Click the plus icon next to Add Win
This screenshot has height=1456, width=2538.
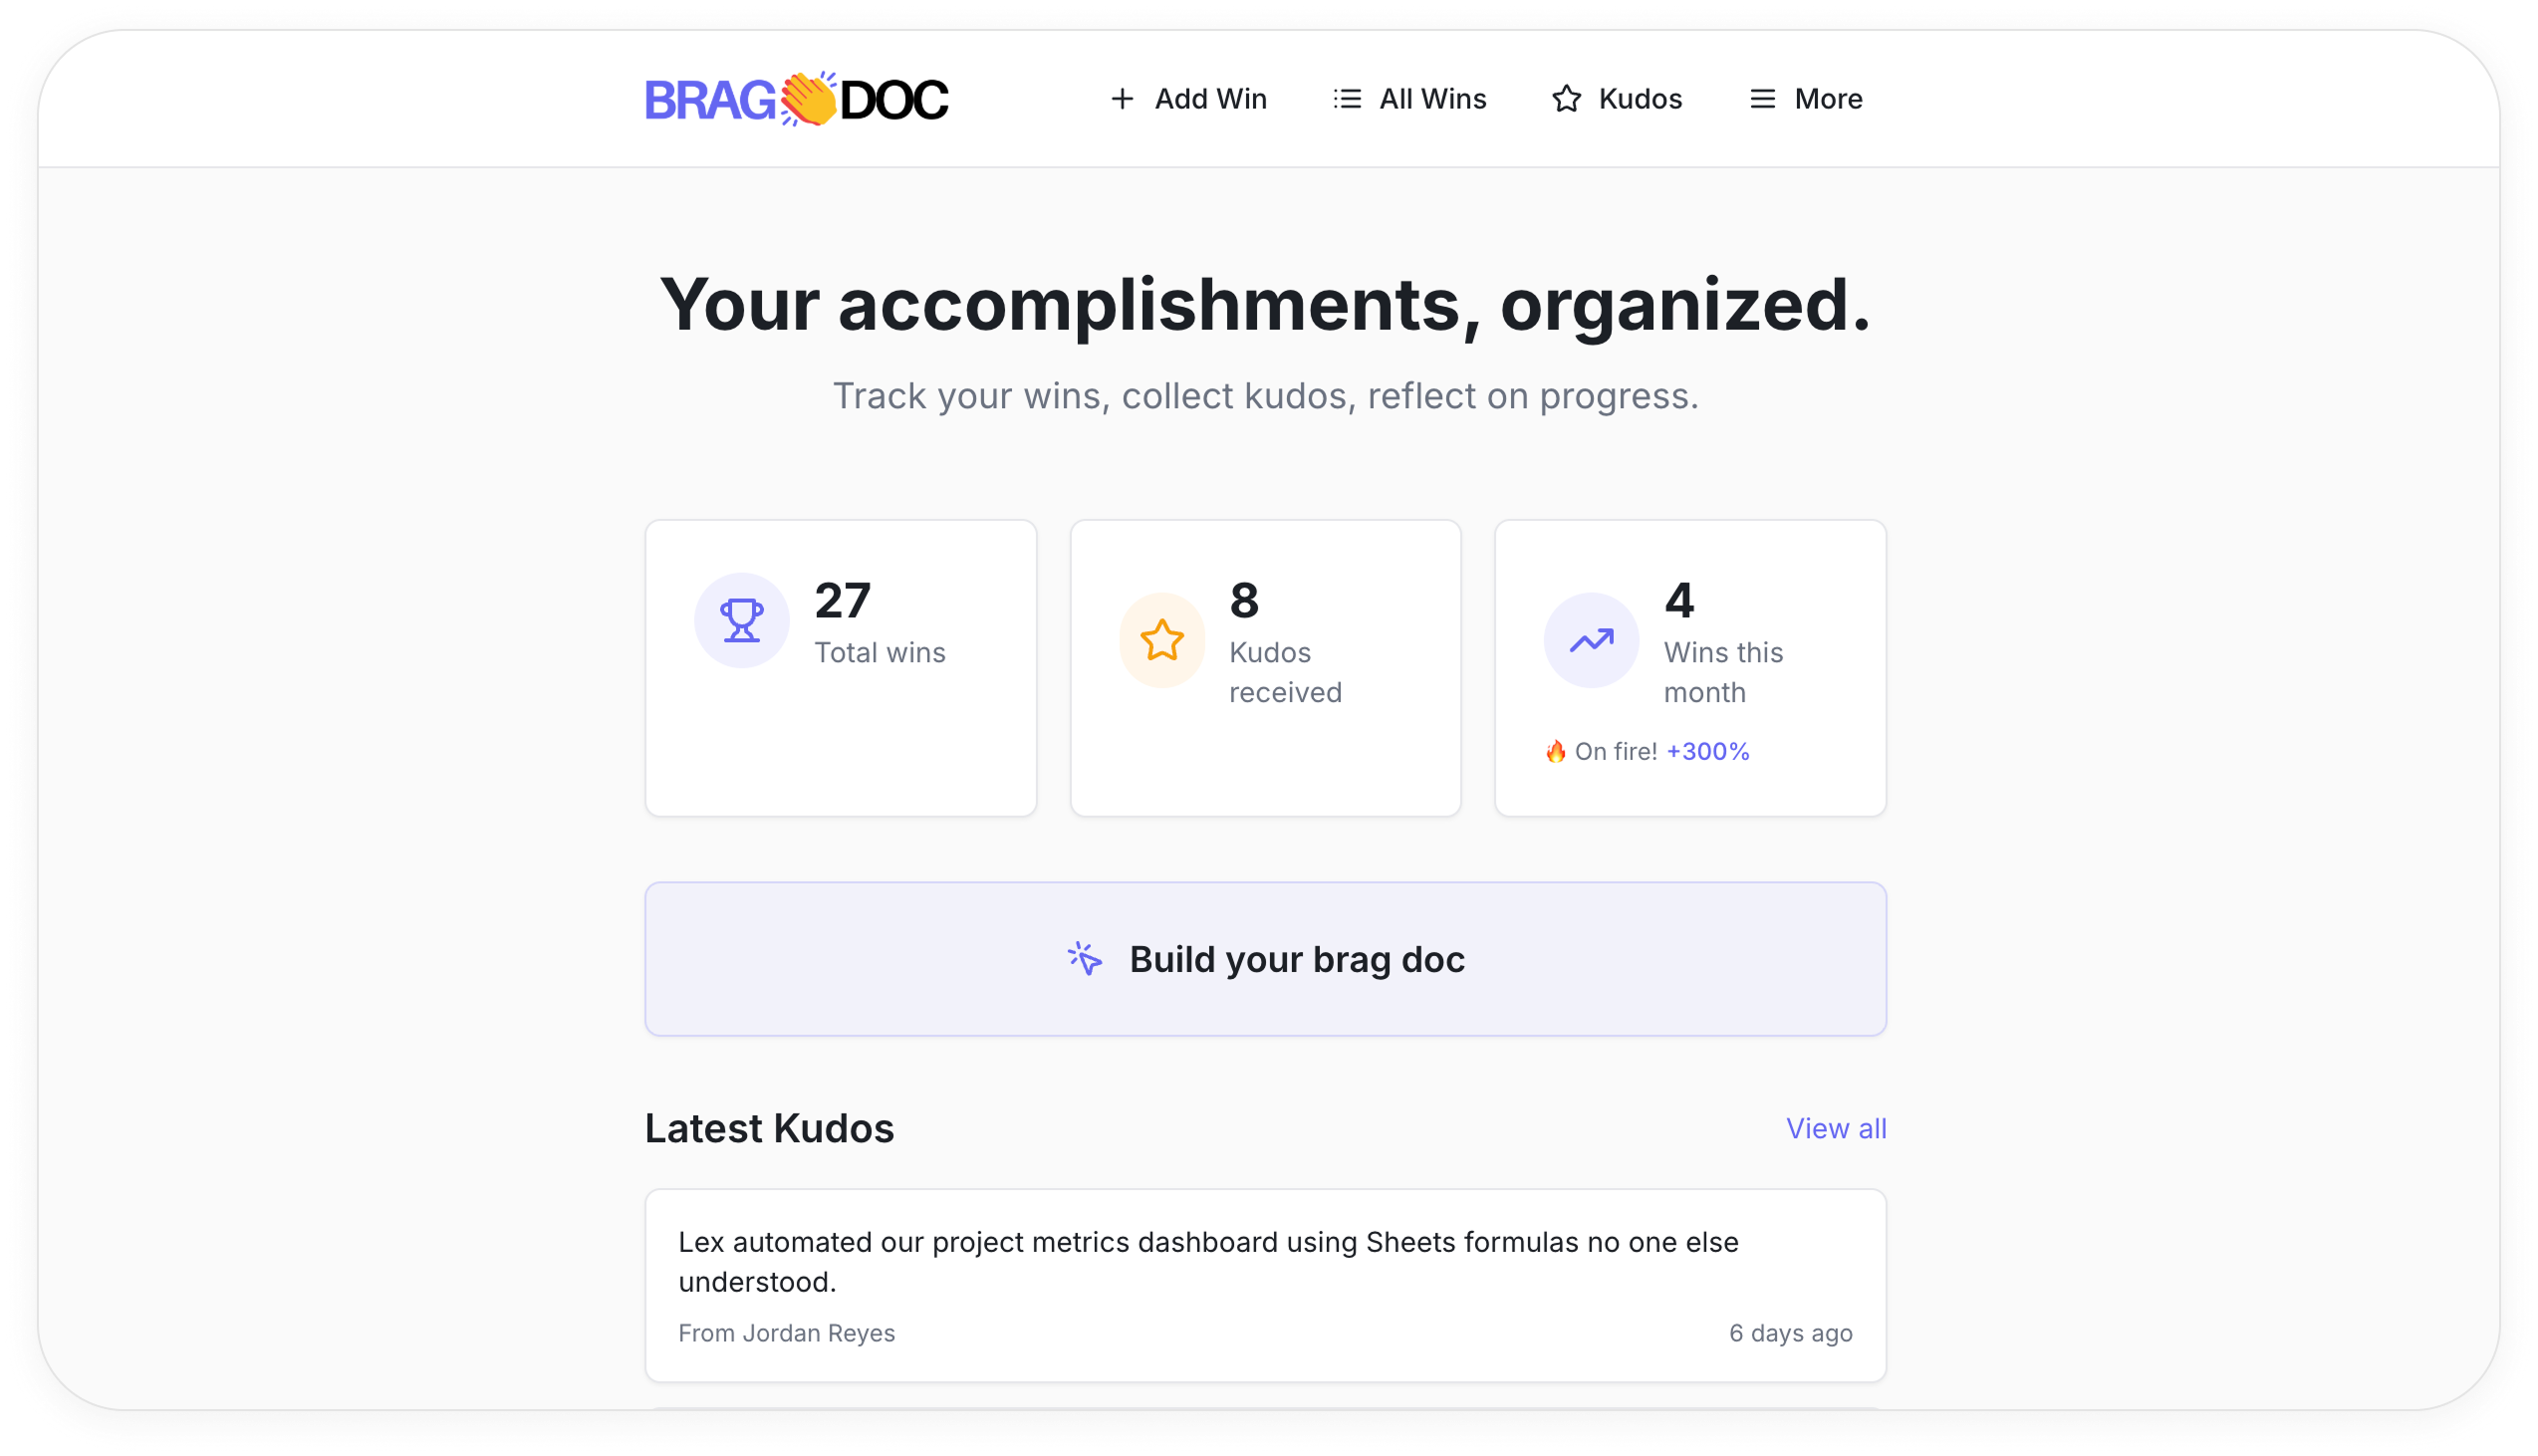coord(1122,98)
